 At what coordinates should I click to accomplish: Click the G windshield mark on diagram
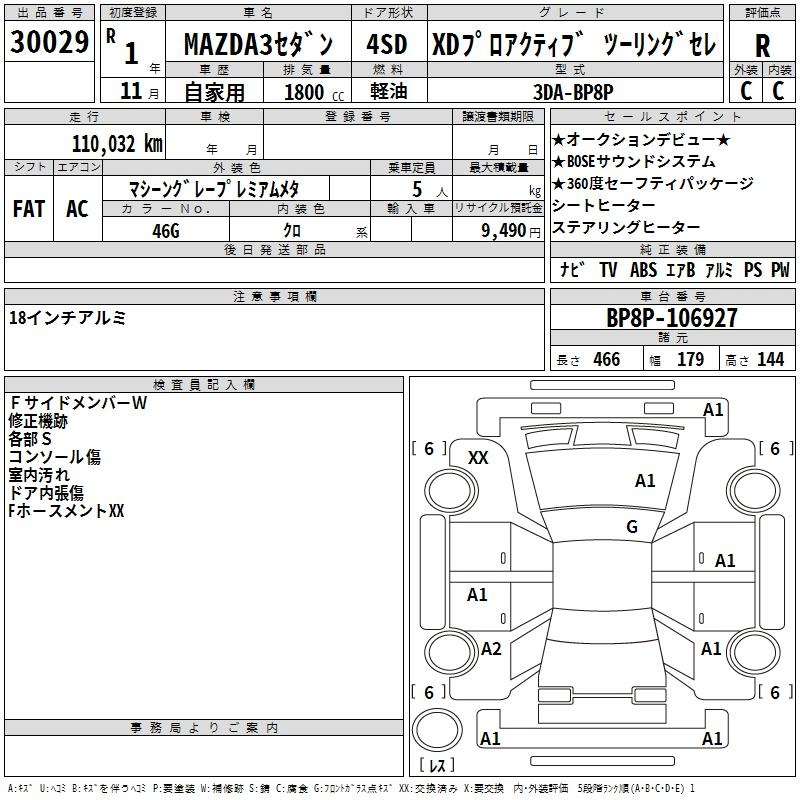(632, 527)
